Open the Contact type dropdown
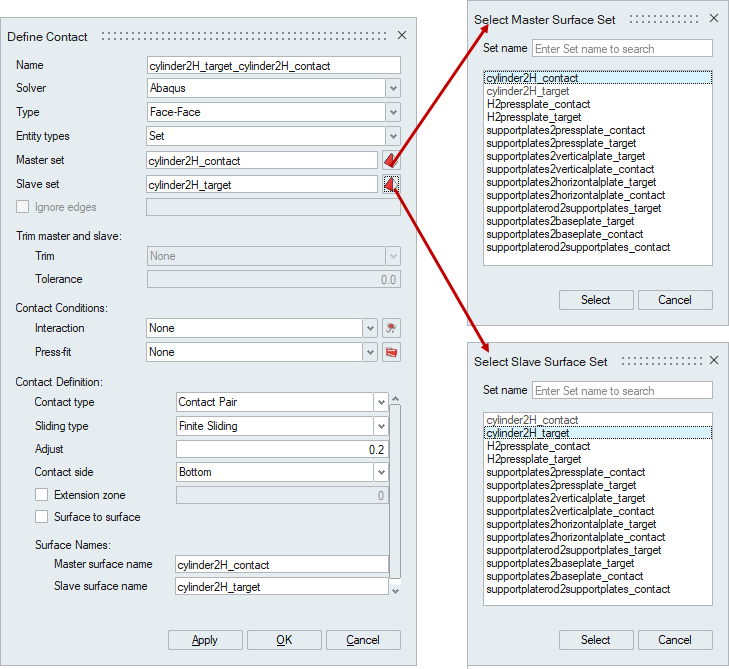The image size is (729, 669). [381, 402]
